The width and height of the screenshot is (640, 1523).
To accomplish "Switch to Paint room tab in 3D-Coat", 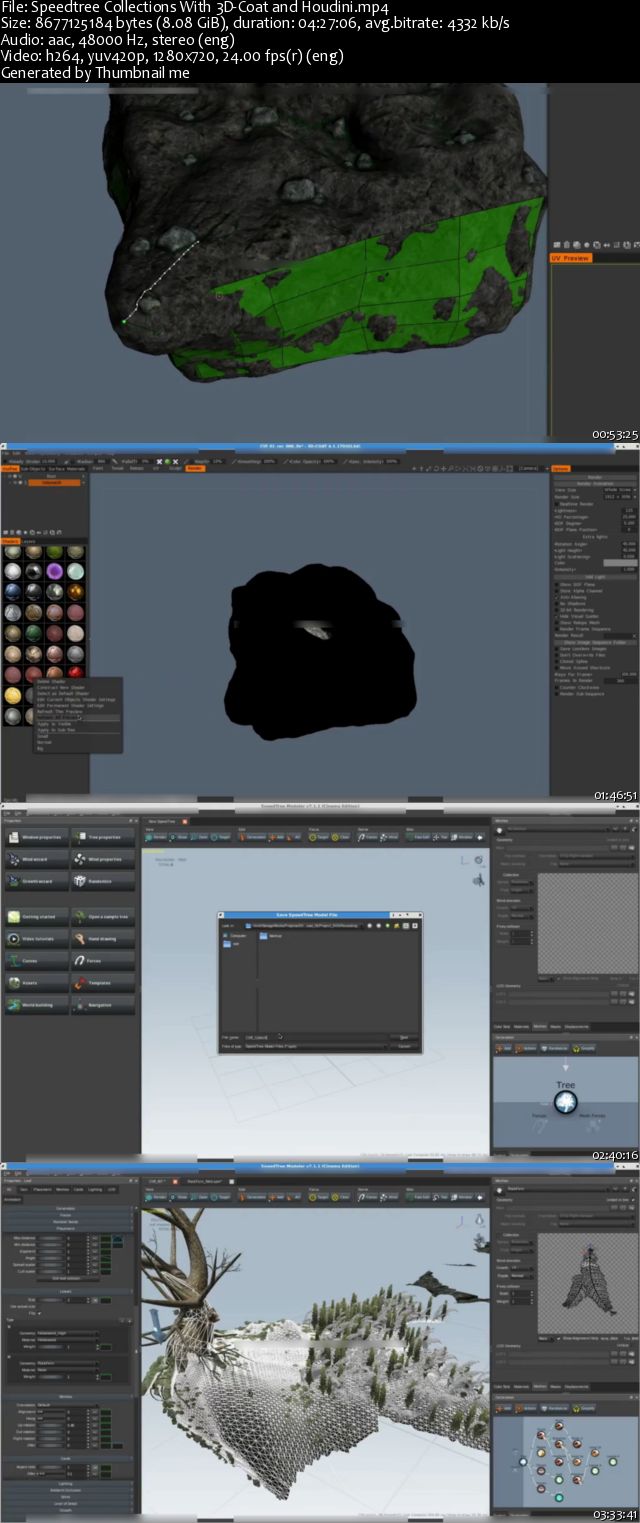I will click(98, 468).
